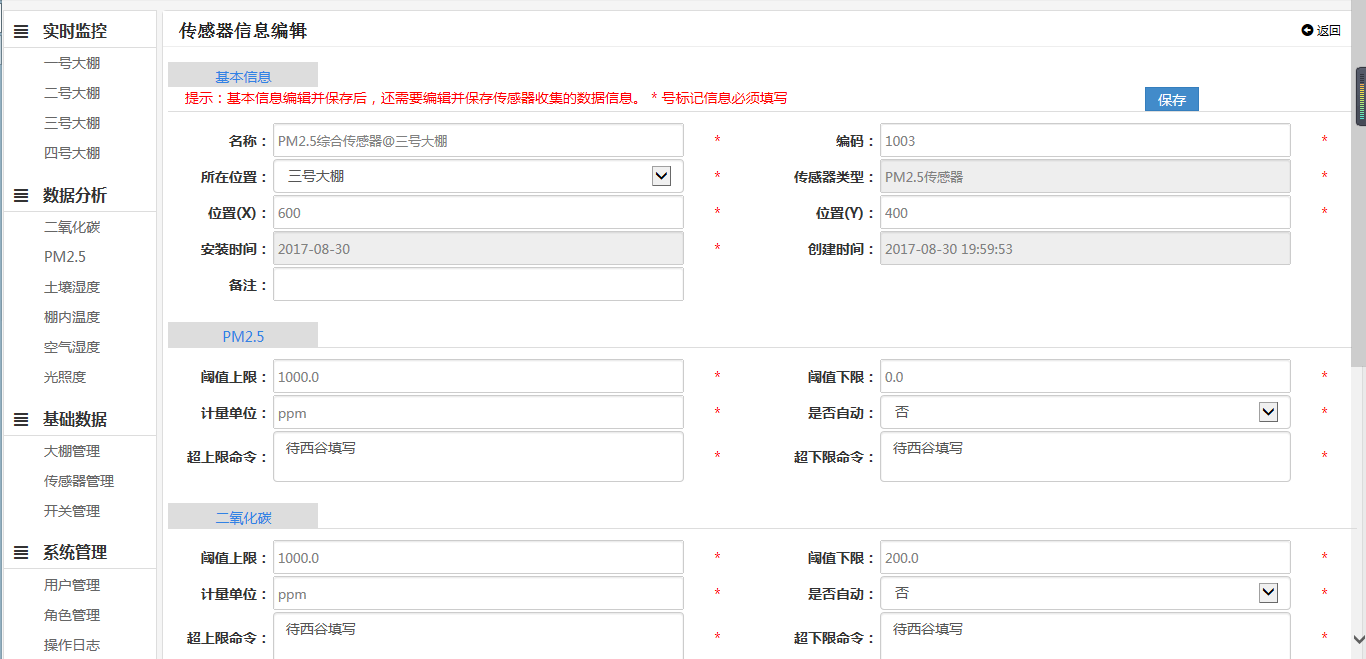Select 三号大棚 in the sidebar menu
Screen dimensions: 1366x659
[x=72, y=123]
